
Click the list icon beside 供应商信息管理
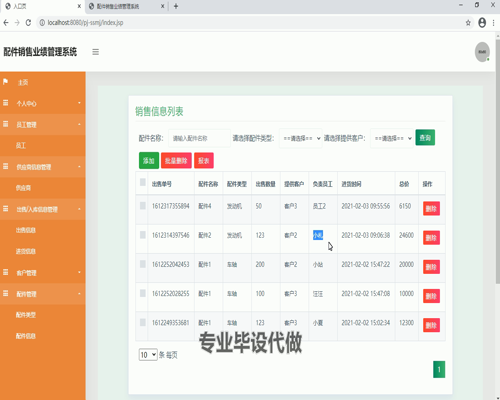click(x=5, y=166)
